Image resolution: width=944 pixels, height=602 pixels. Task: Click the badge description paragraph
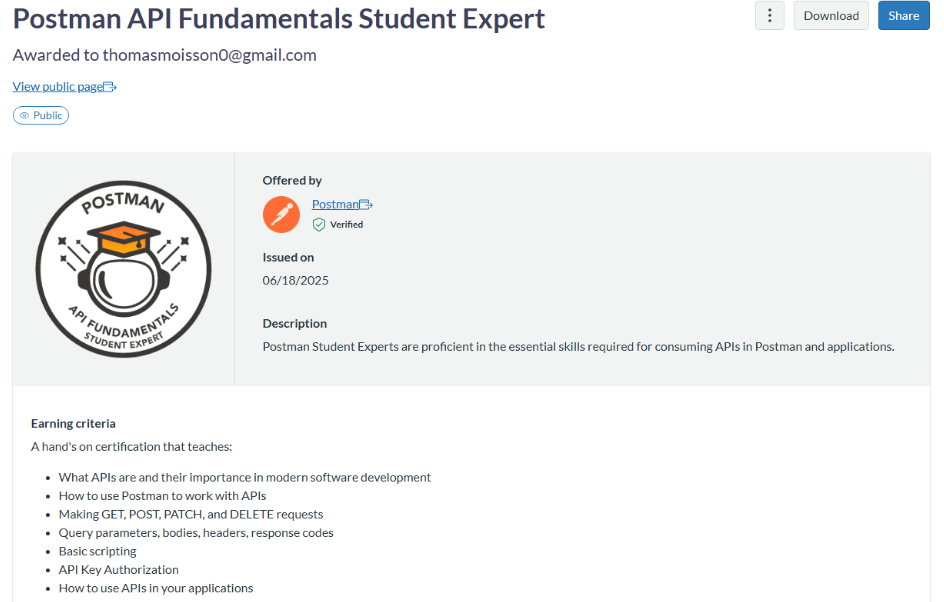[578, 347]
